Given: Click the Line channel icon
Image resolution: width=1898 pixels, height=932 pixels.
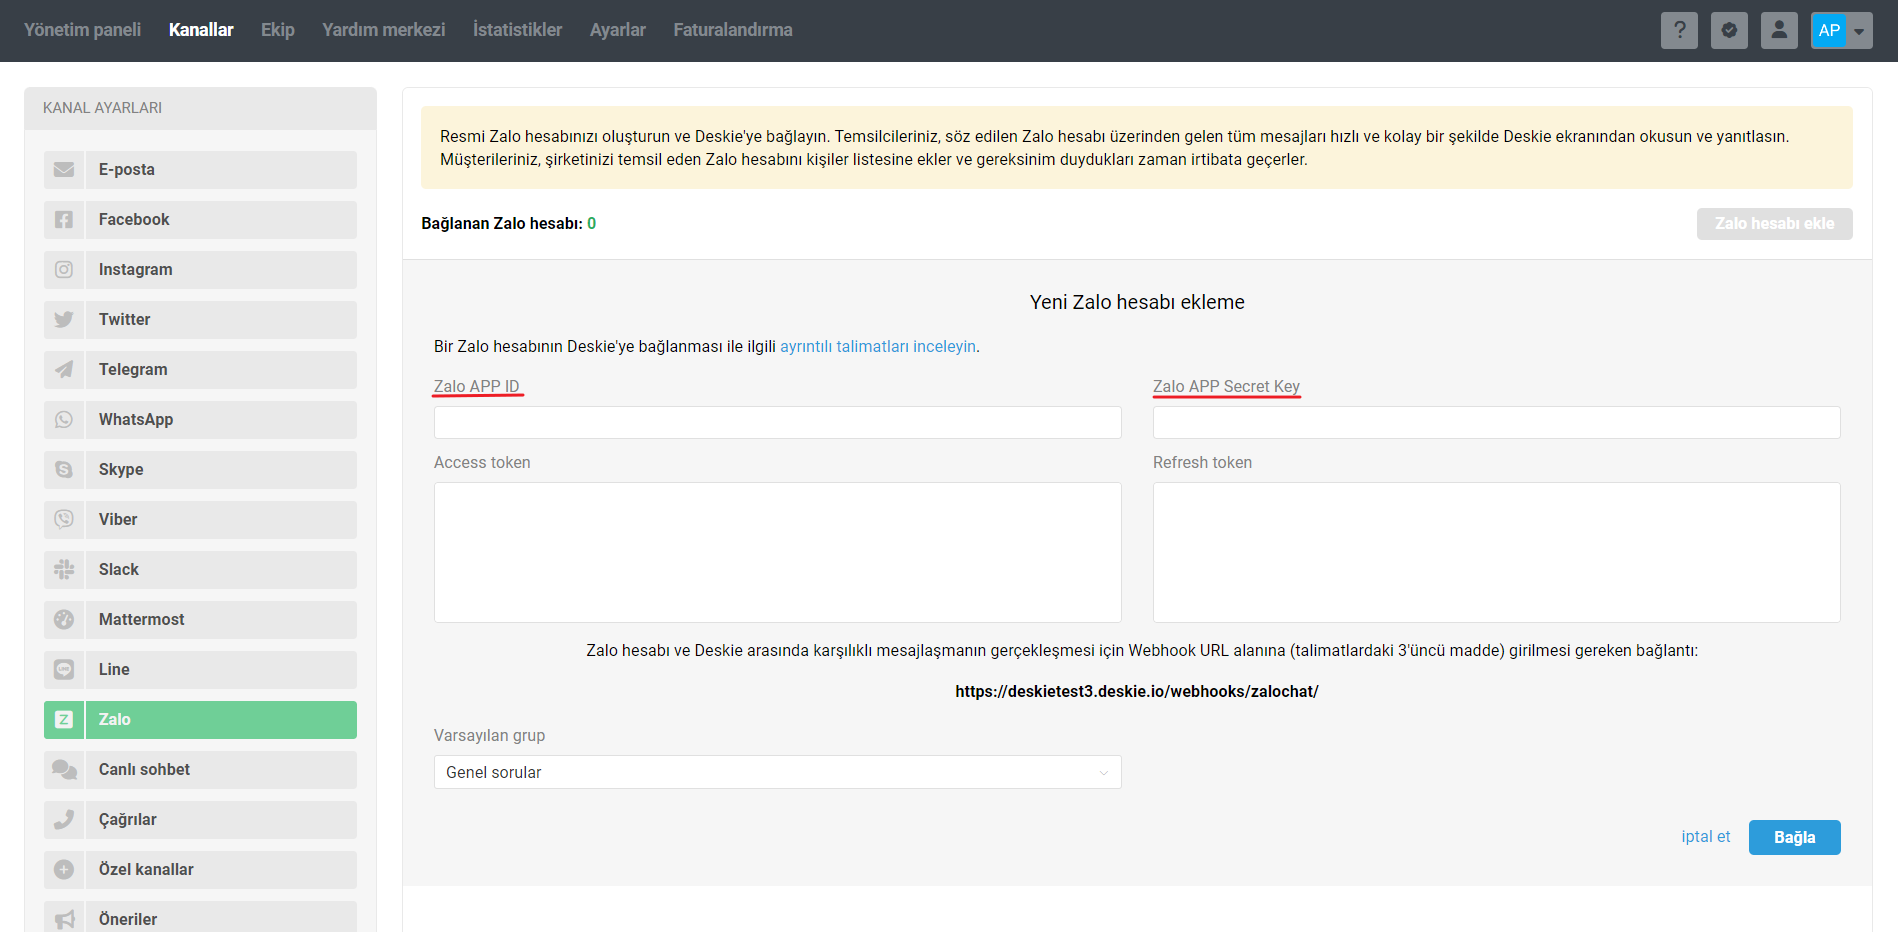Looking at the screenshot, I should point(64,670).
